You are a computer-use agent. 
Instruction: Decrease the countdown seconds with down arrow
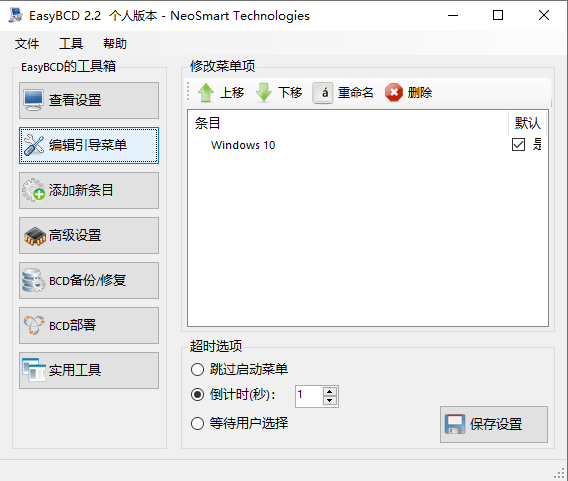pyautogui.click(x=330, y=401)
